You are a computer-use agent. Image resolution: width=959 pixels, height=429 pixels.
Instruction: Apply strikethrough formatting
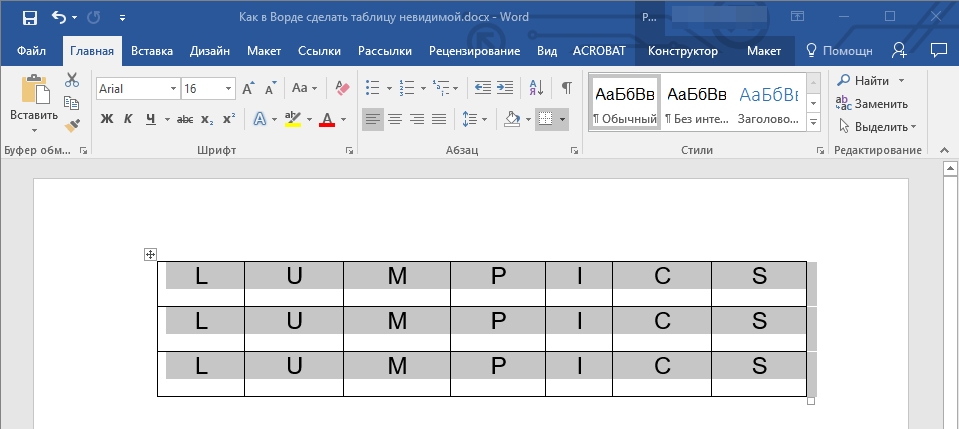click(x=185, y=120)
